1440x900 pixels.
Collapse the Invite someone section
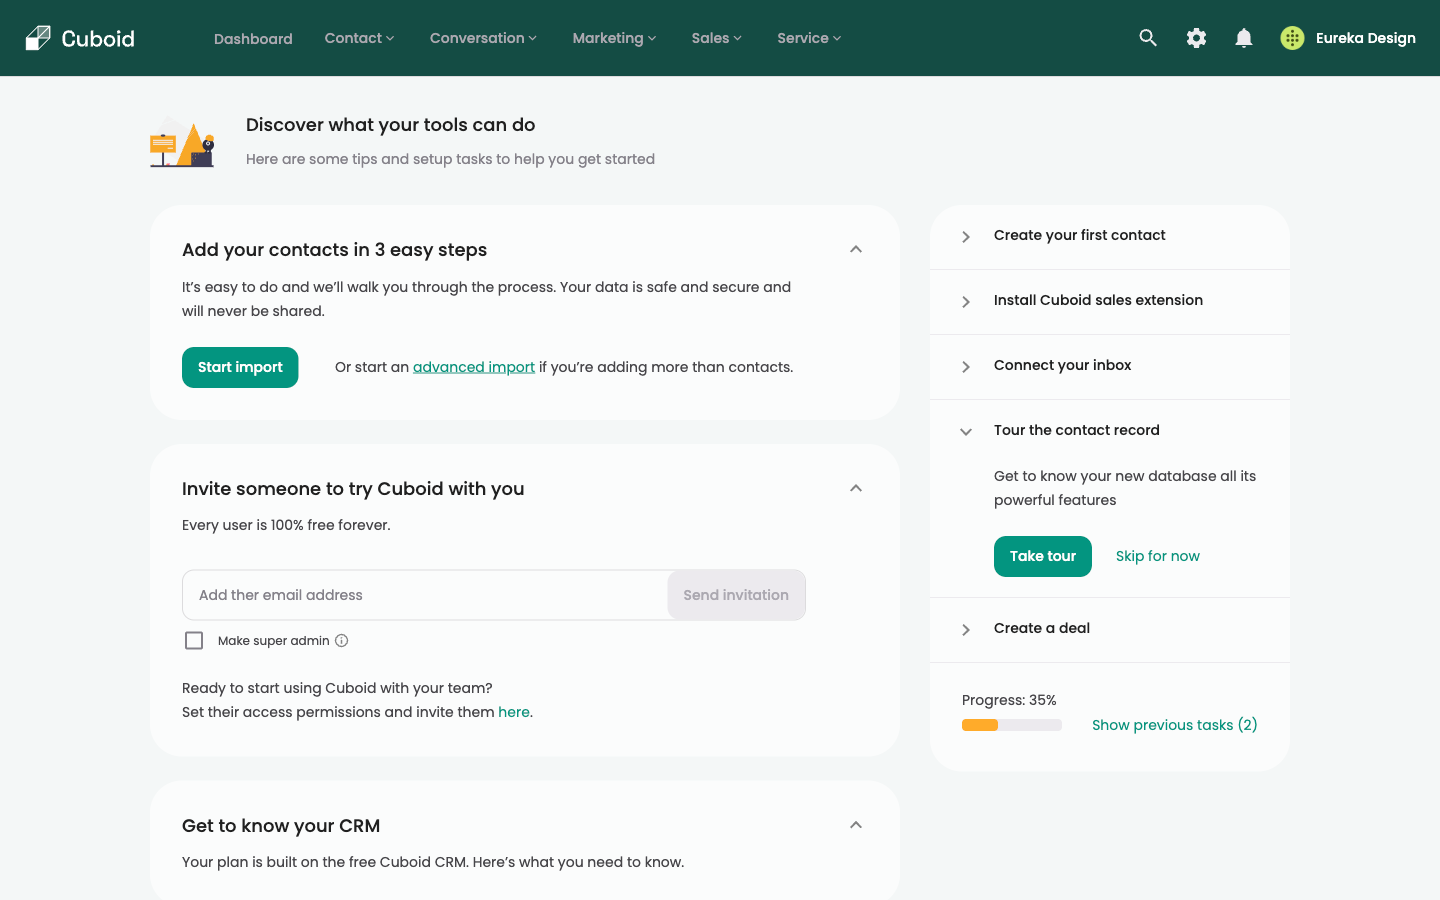(856, 488)
